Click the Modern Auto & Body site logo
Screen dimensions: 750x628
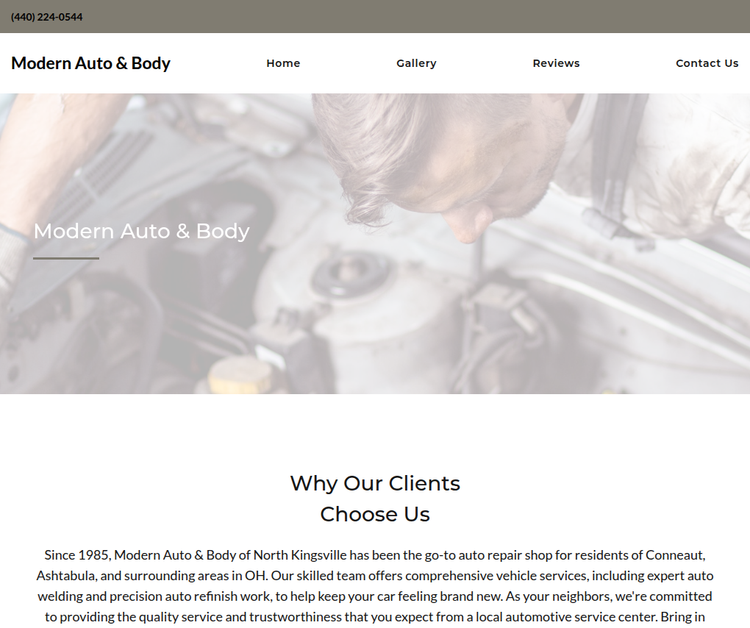(x=90, y=63)
